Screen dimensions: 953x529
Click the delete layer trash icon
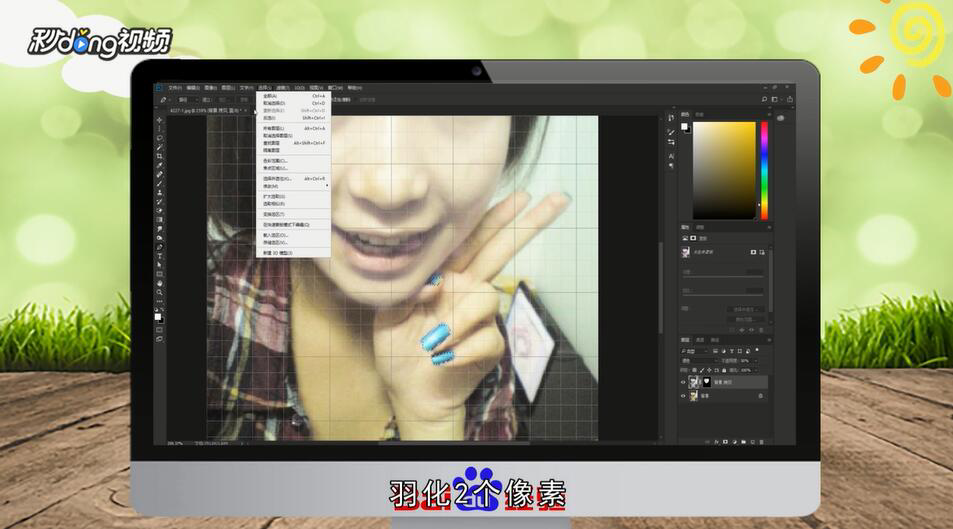[x=762, y=442]
